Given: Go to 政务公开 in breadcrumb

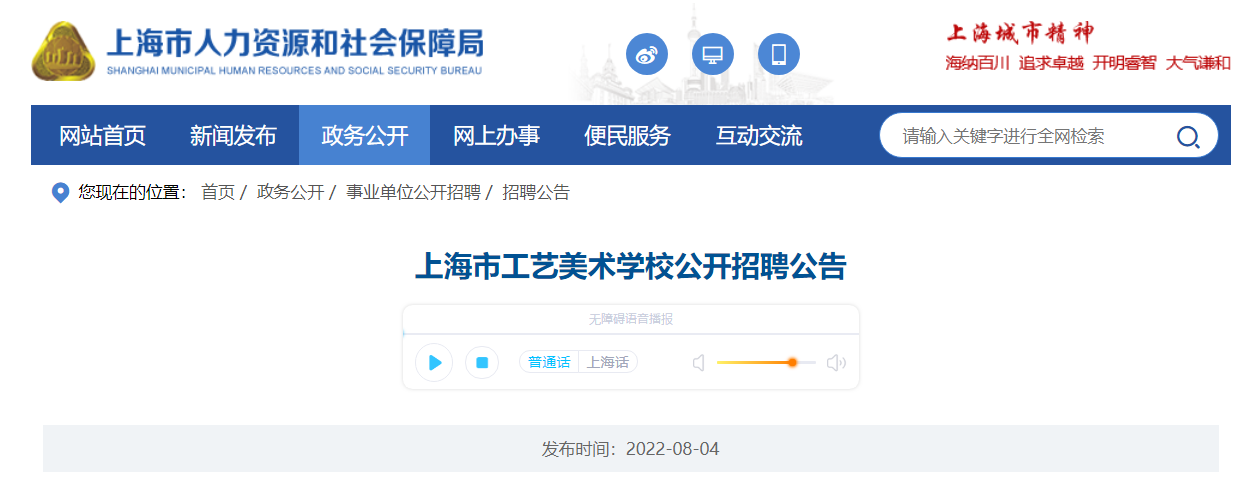Looking at the screenshot, I should click(290, 192).
